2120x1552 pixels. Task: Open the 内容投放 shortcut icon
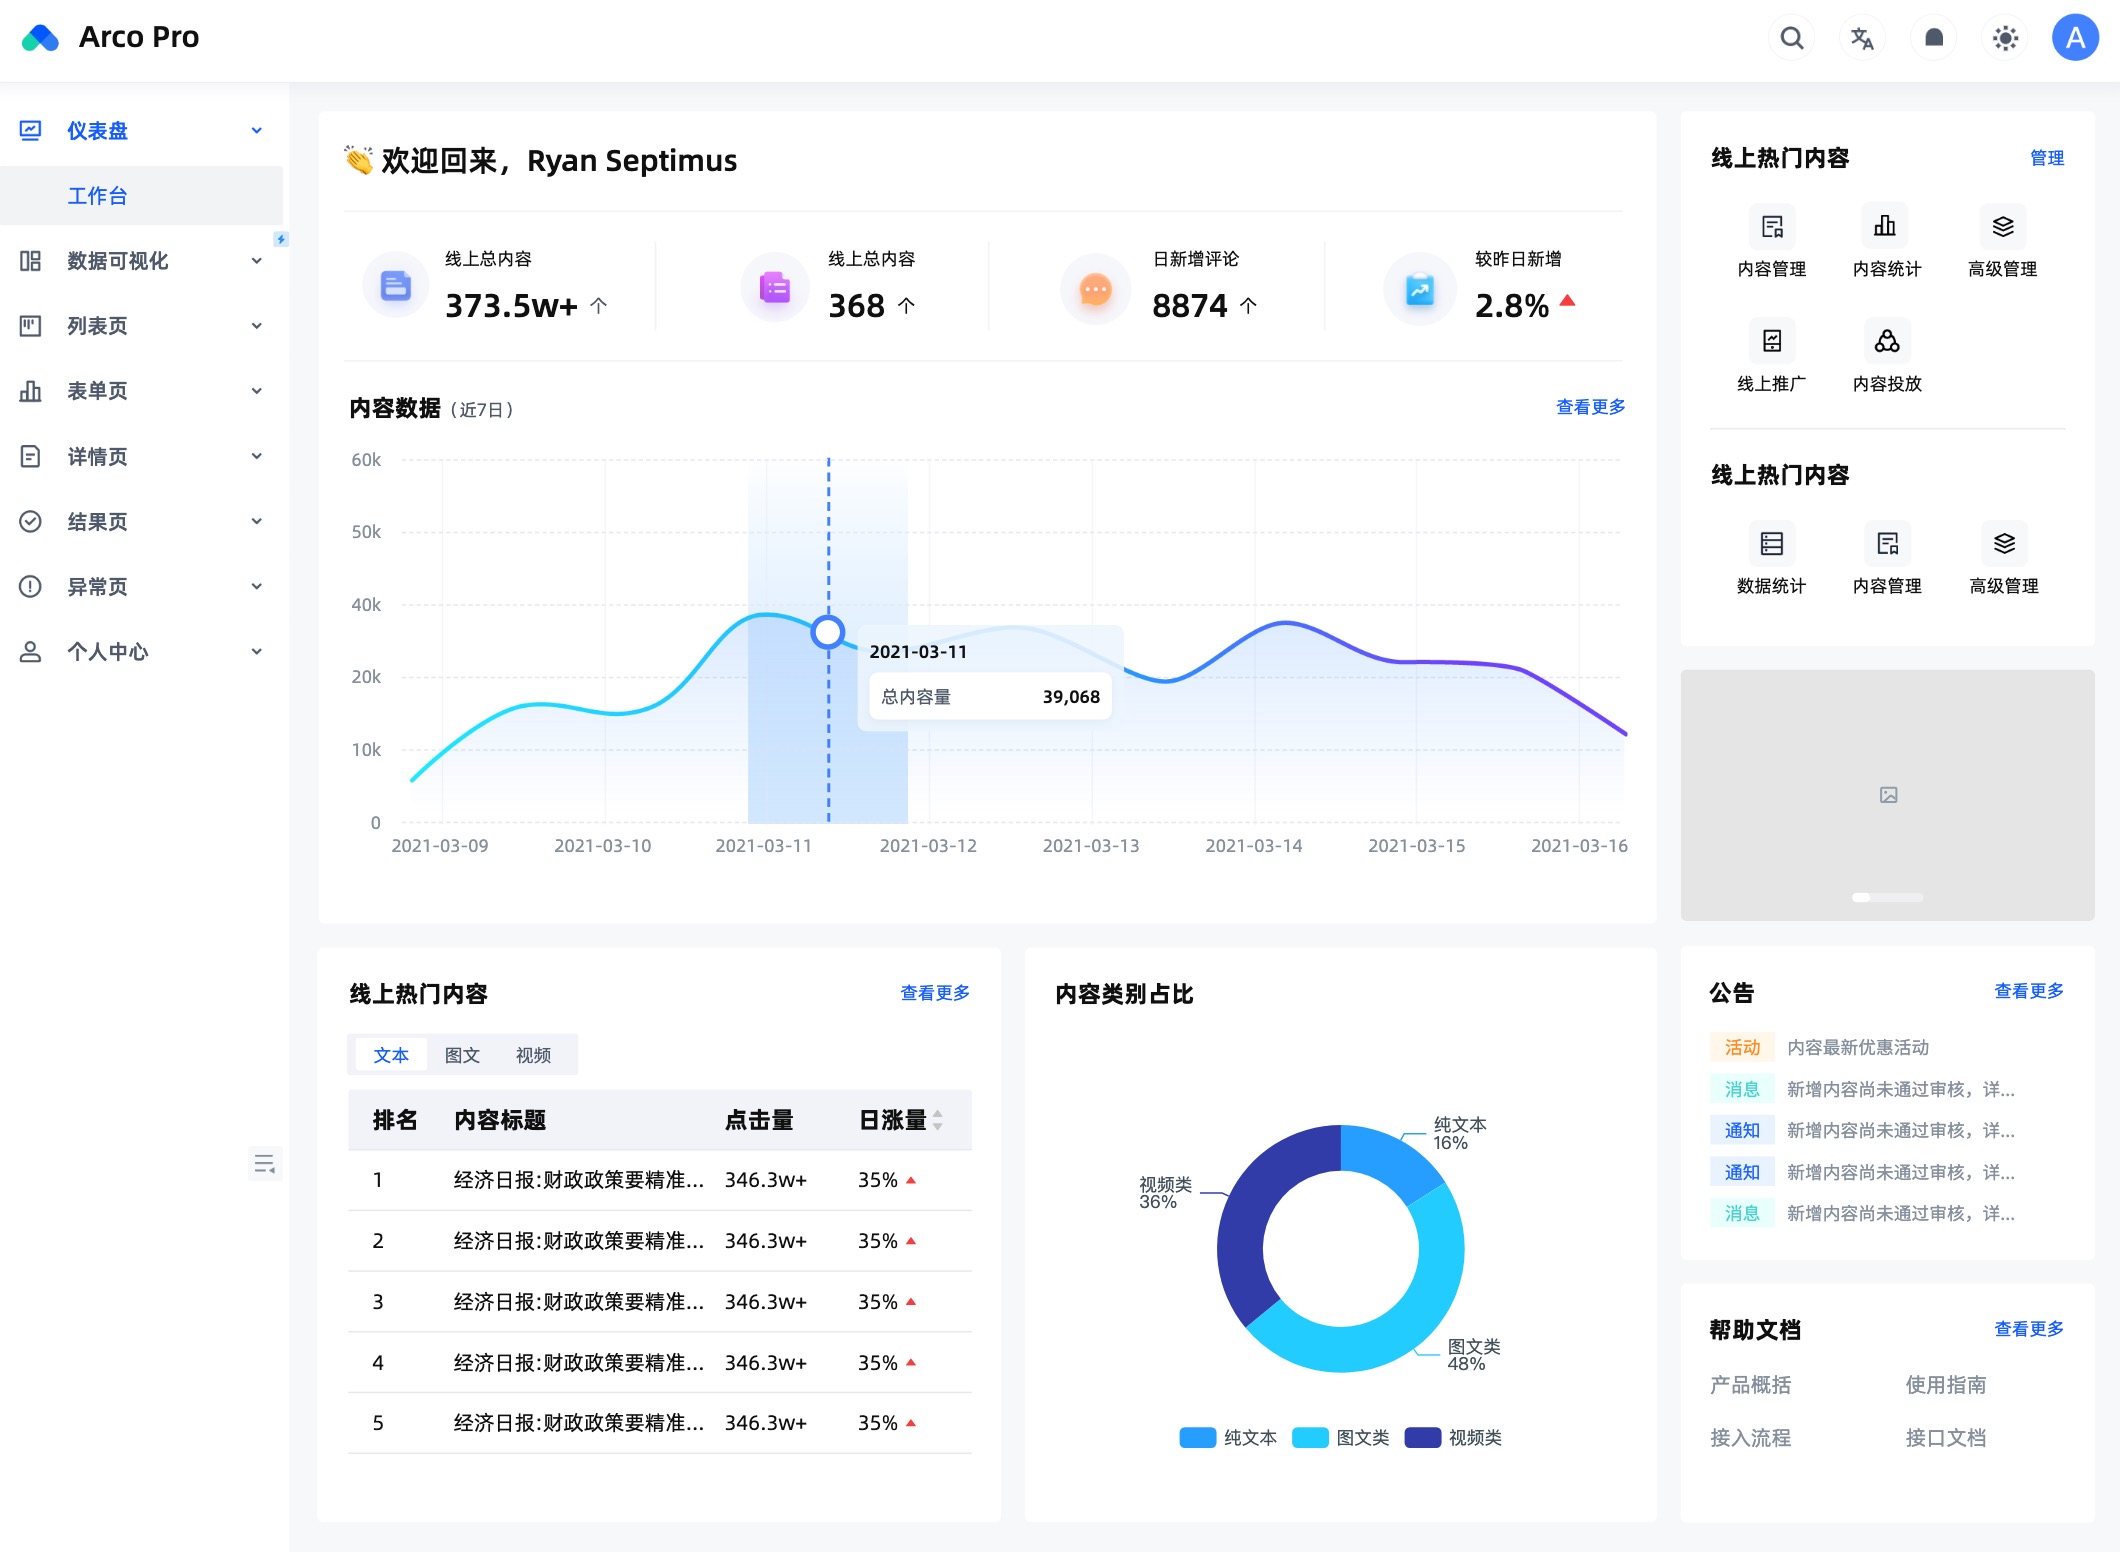coord(1886,342)
